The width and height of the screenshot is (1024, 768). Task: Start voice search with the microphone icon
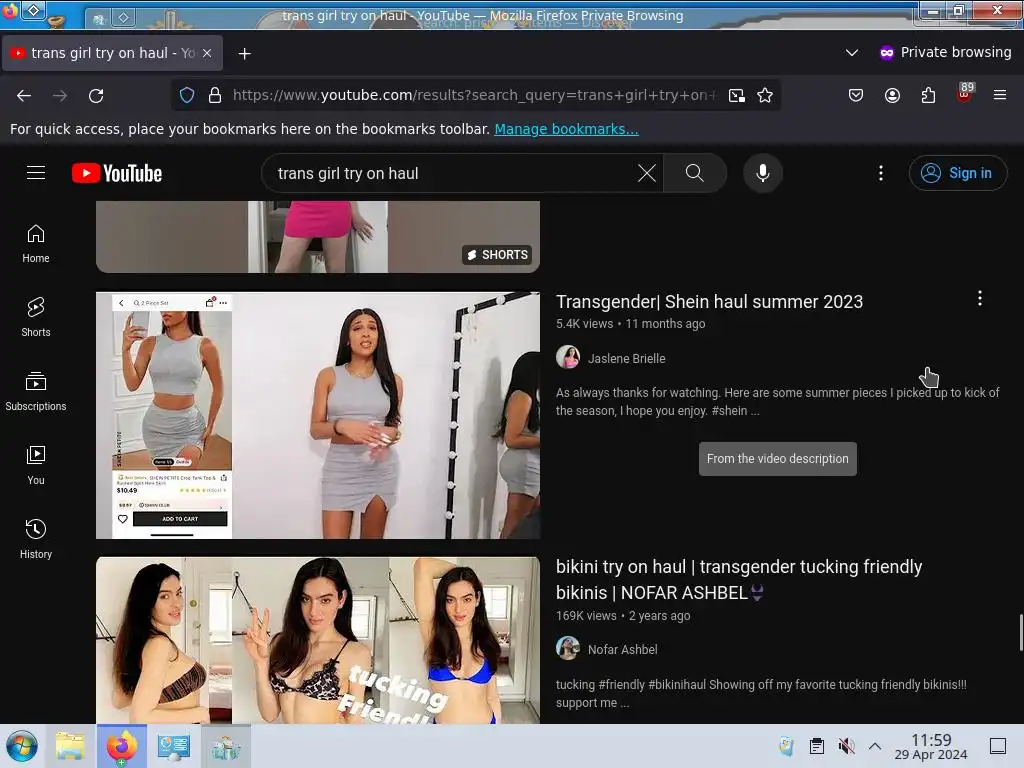pyautogui.click(x=763, y=173)
